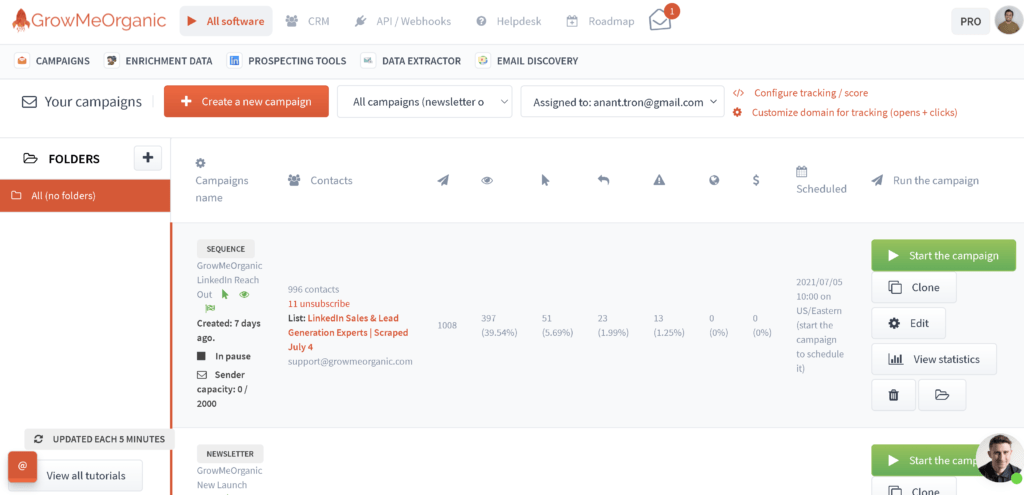
Task: Open the Roadmap tab
Action: click(x=600, y=21)
